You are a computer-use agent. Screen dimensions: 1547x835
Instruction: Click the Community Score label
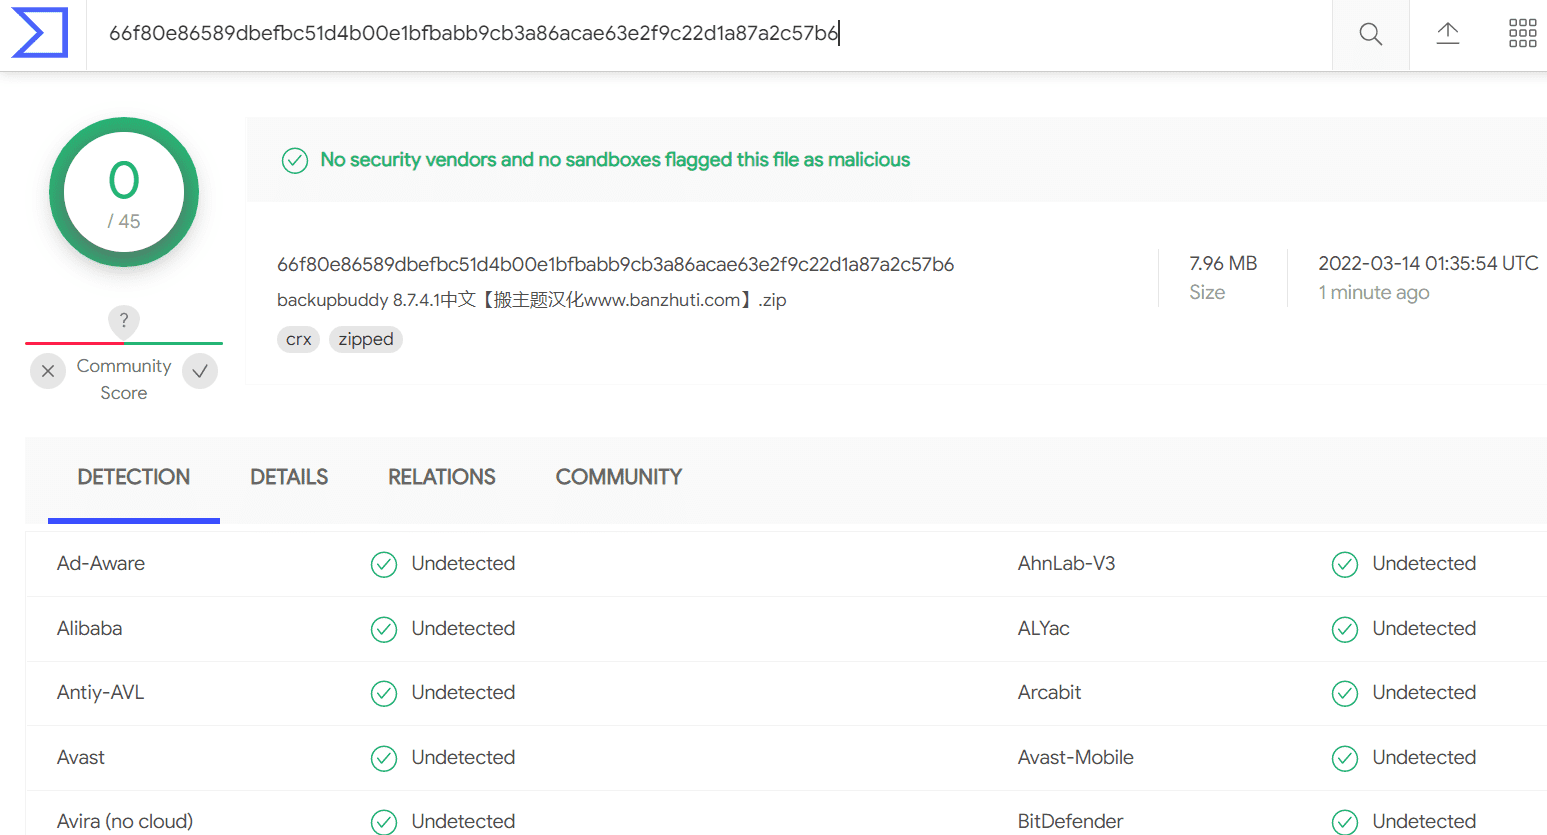tap(124, 379)
